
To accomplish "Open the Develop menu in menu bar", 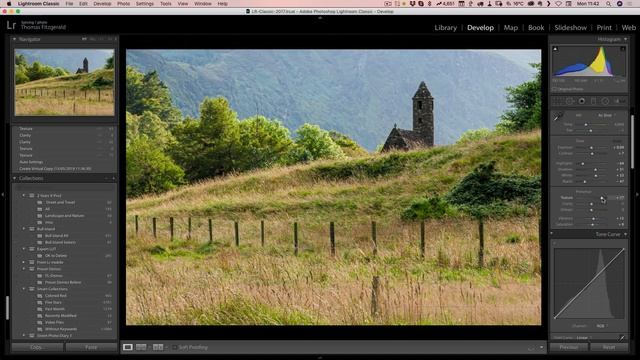I will point(102,4).
